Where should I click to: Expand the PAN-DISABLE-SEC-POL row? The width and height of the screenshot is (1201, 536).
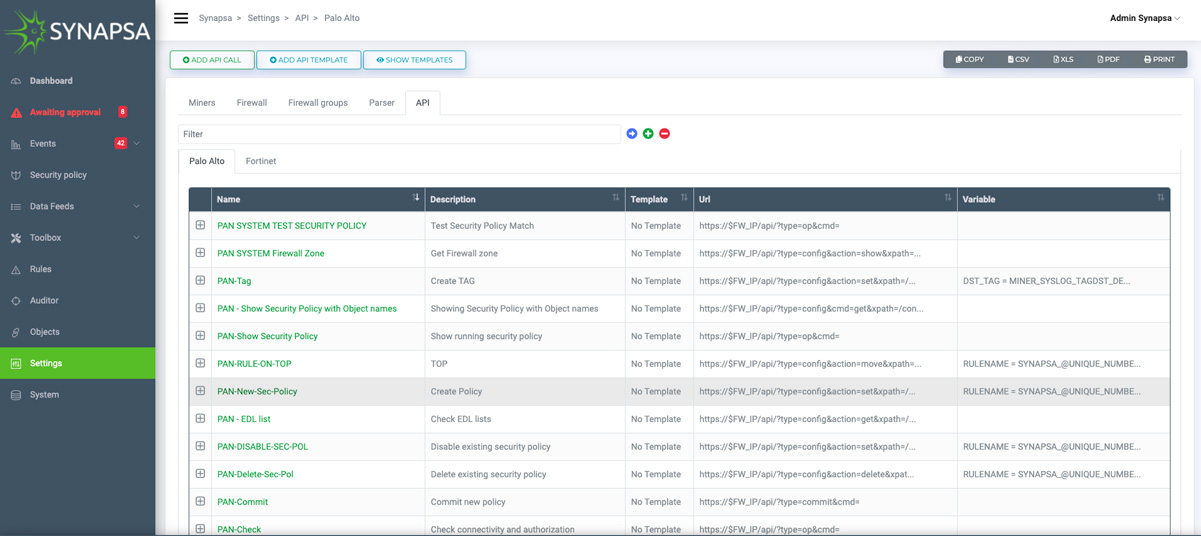(x=200, y=446)
